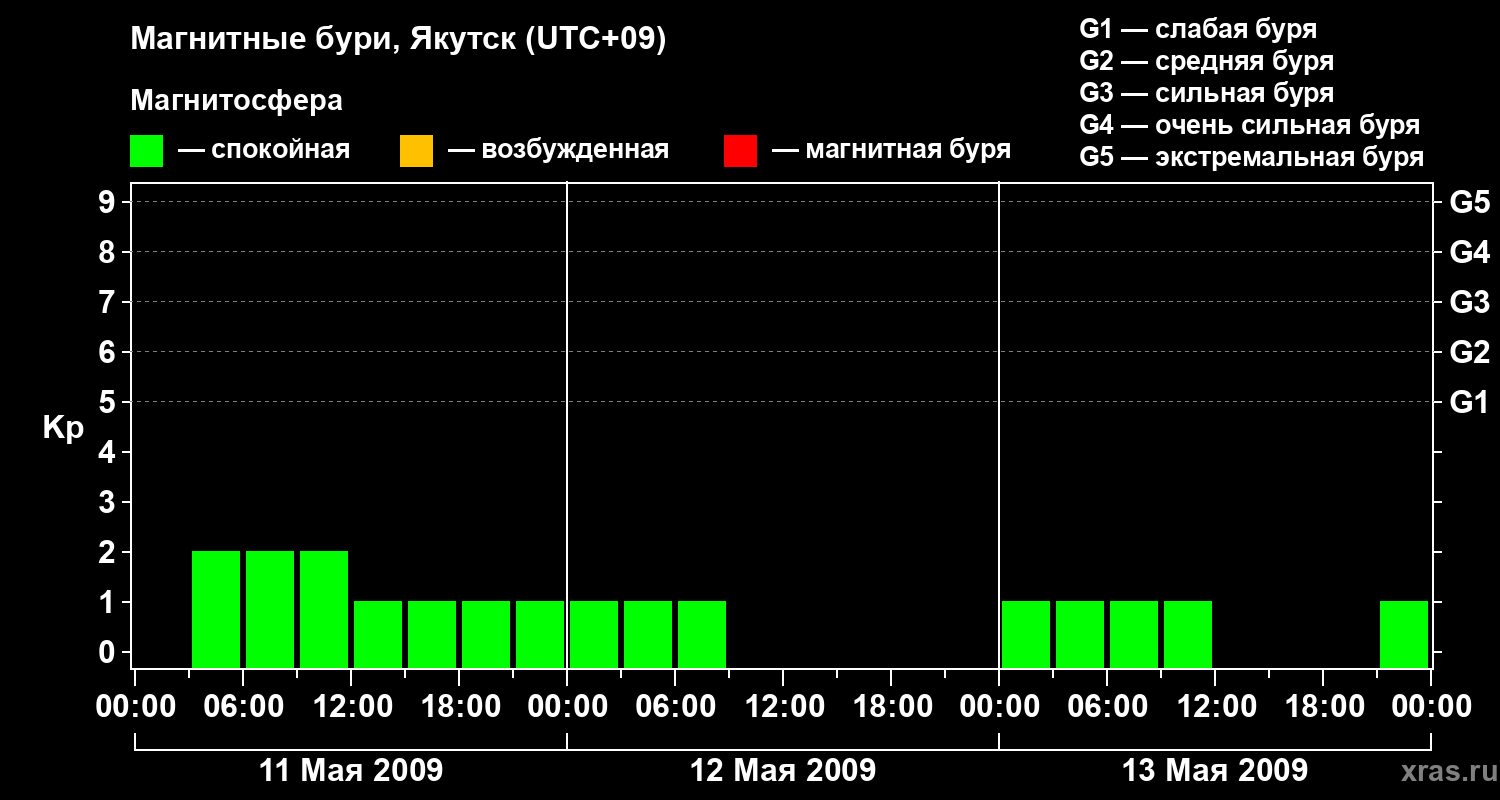Viewport: 1500px width, 800px height.
Task: Click the first Kp 2 bar on 11 May
Action: (216, 609)
